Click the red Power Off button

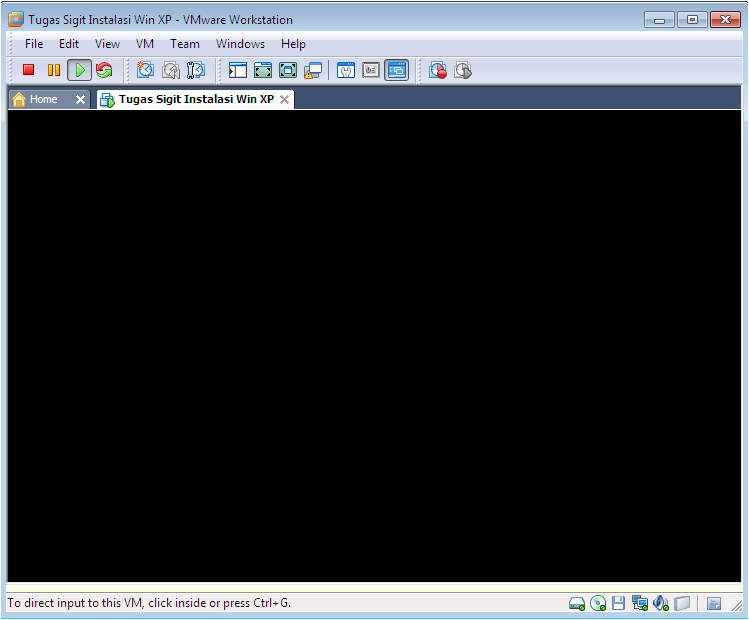[x=29, y=70]
